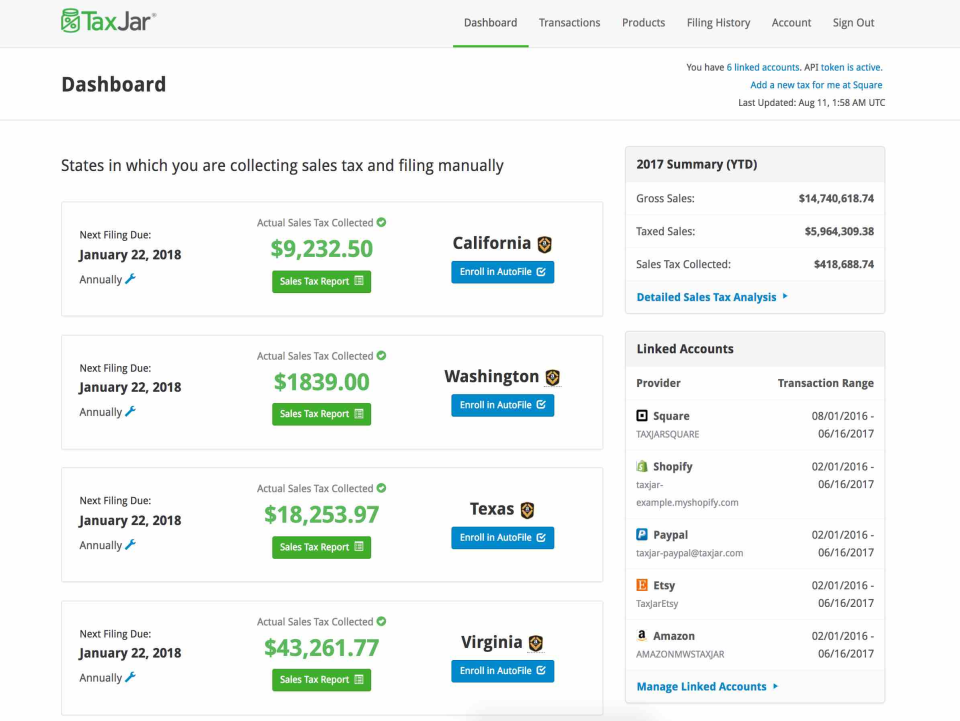
Task: Click the Square provider icon
Action: coord(642,414)
